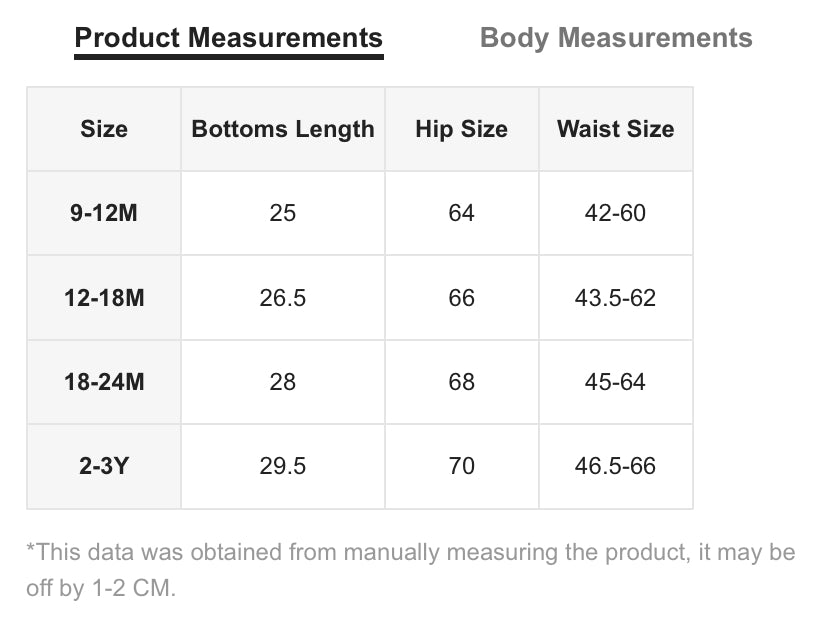Select the 9-12M size row label
Image resolution: width=828 pixels, height=642 pixels.
click(x=104, y=213)
